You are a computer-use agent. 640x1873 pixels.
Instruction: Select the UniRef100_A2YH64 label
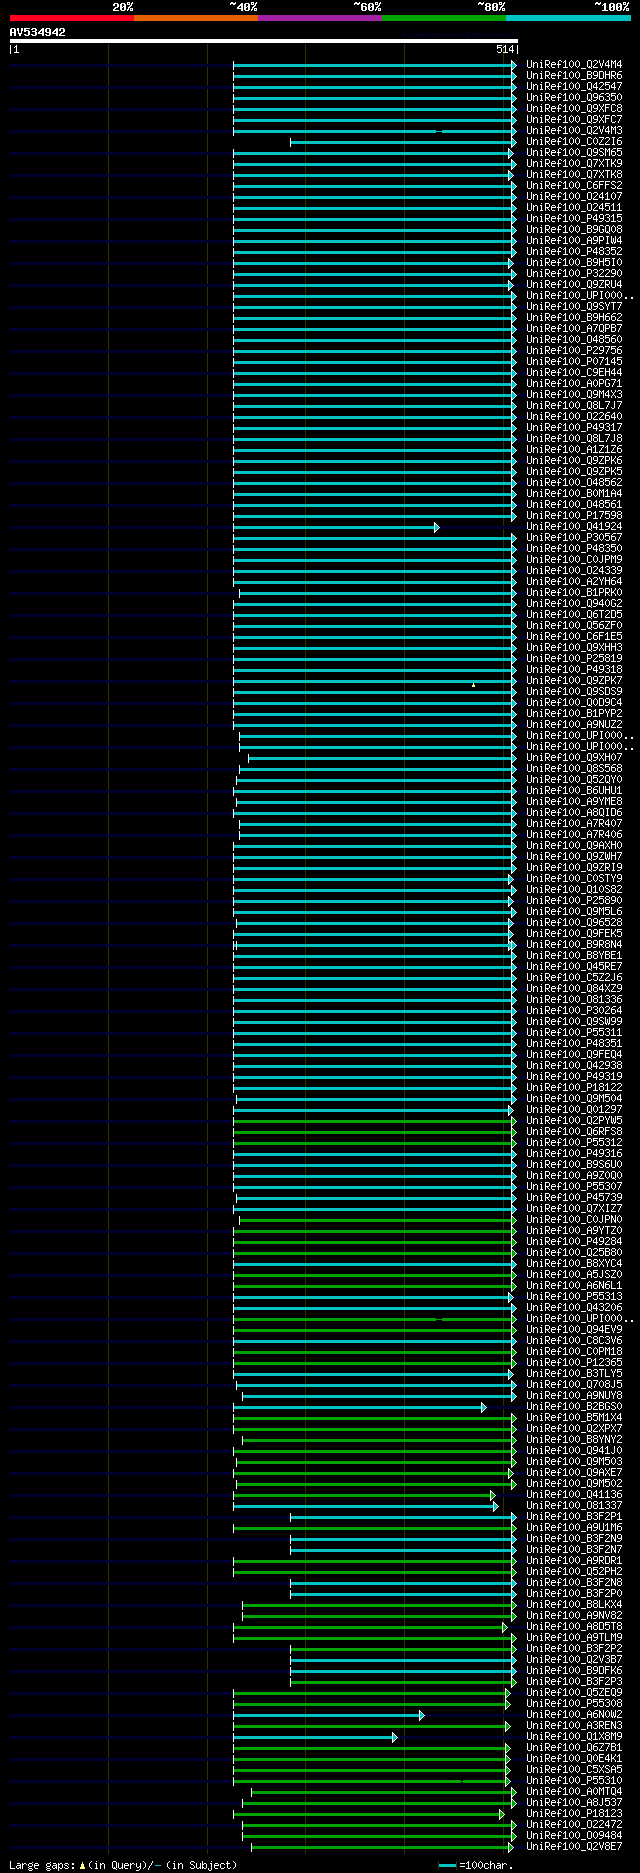(x=574, y=582)
